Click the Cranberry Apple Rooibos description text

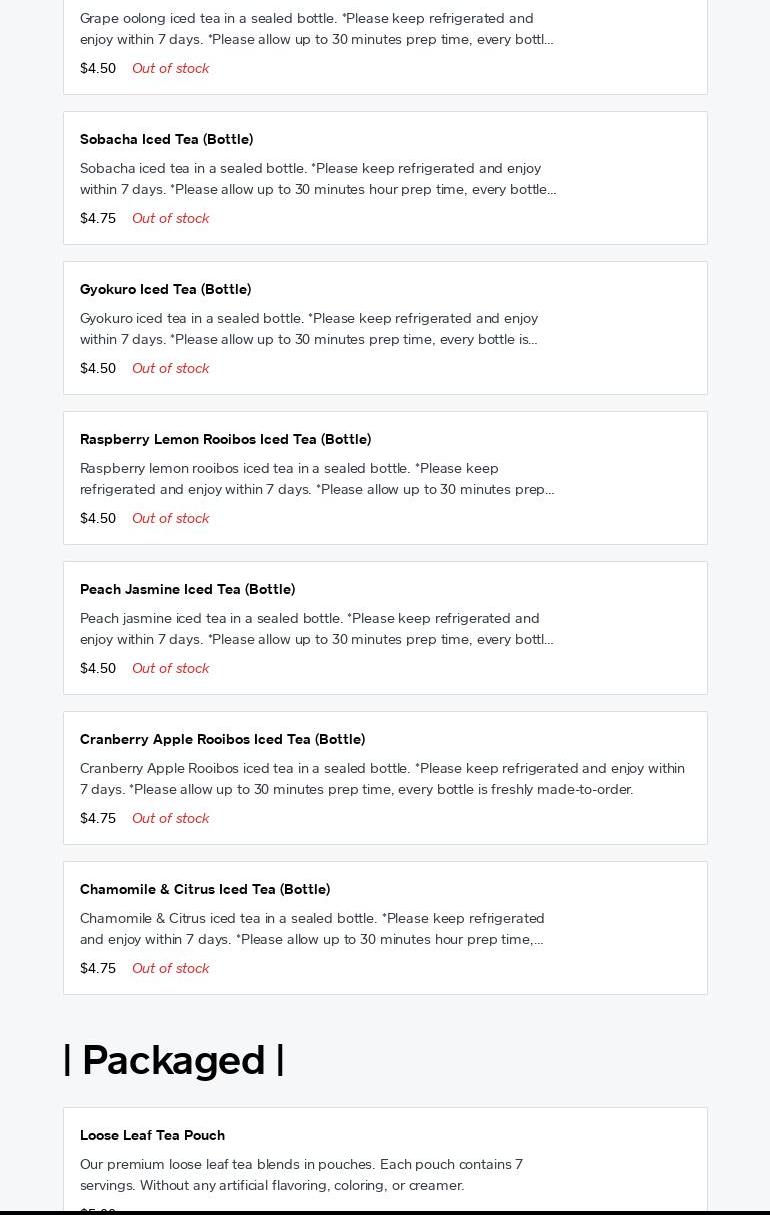coord(382,779)
